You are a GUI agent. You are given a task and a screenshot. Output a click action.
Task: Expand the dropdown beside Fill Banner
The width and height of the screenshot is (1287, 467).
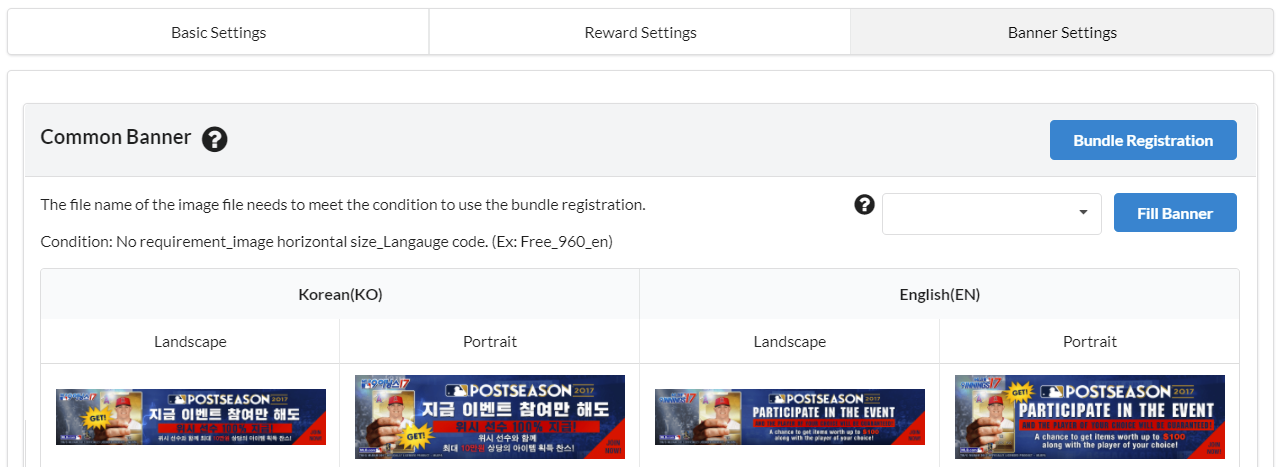point(991,213)
